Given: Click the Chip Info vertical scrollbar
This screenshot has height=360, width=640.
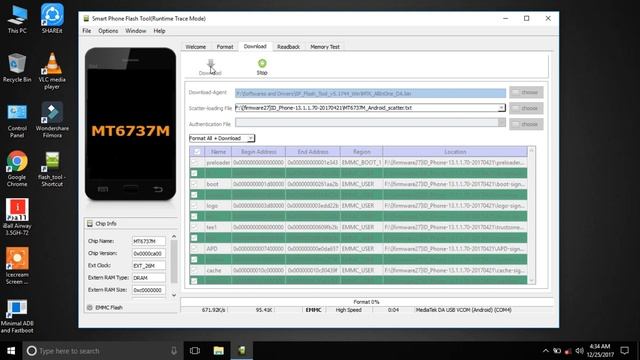Looking at the screenshot, I should coord(174,265).
